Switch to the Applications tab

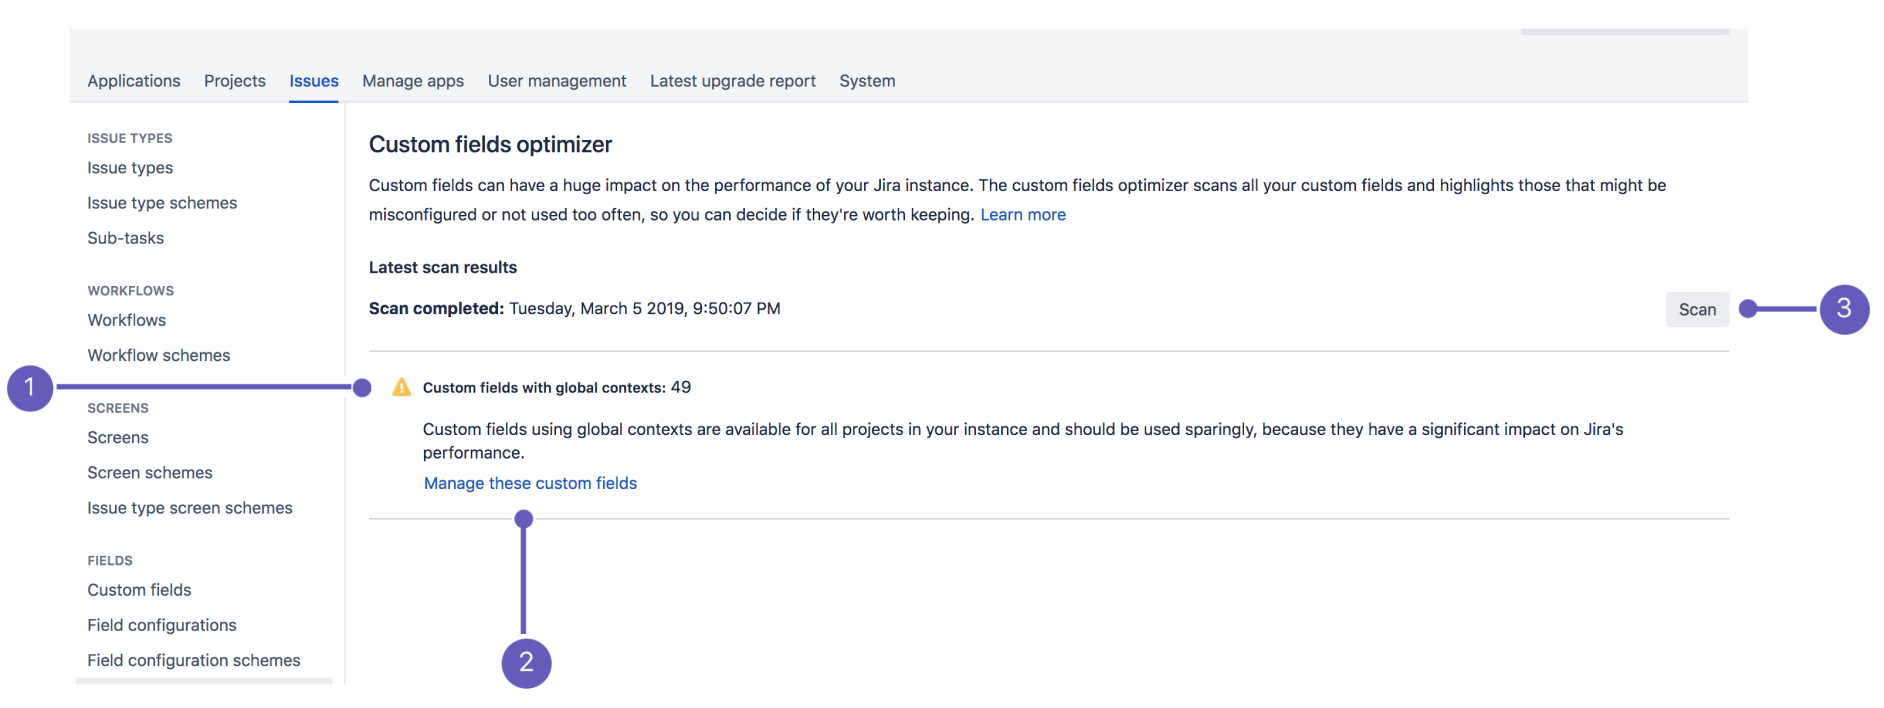pos(134,81)
